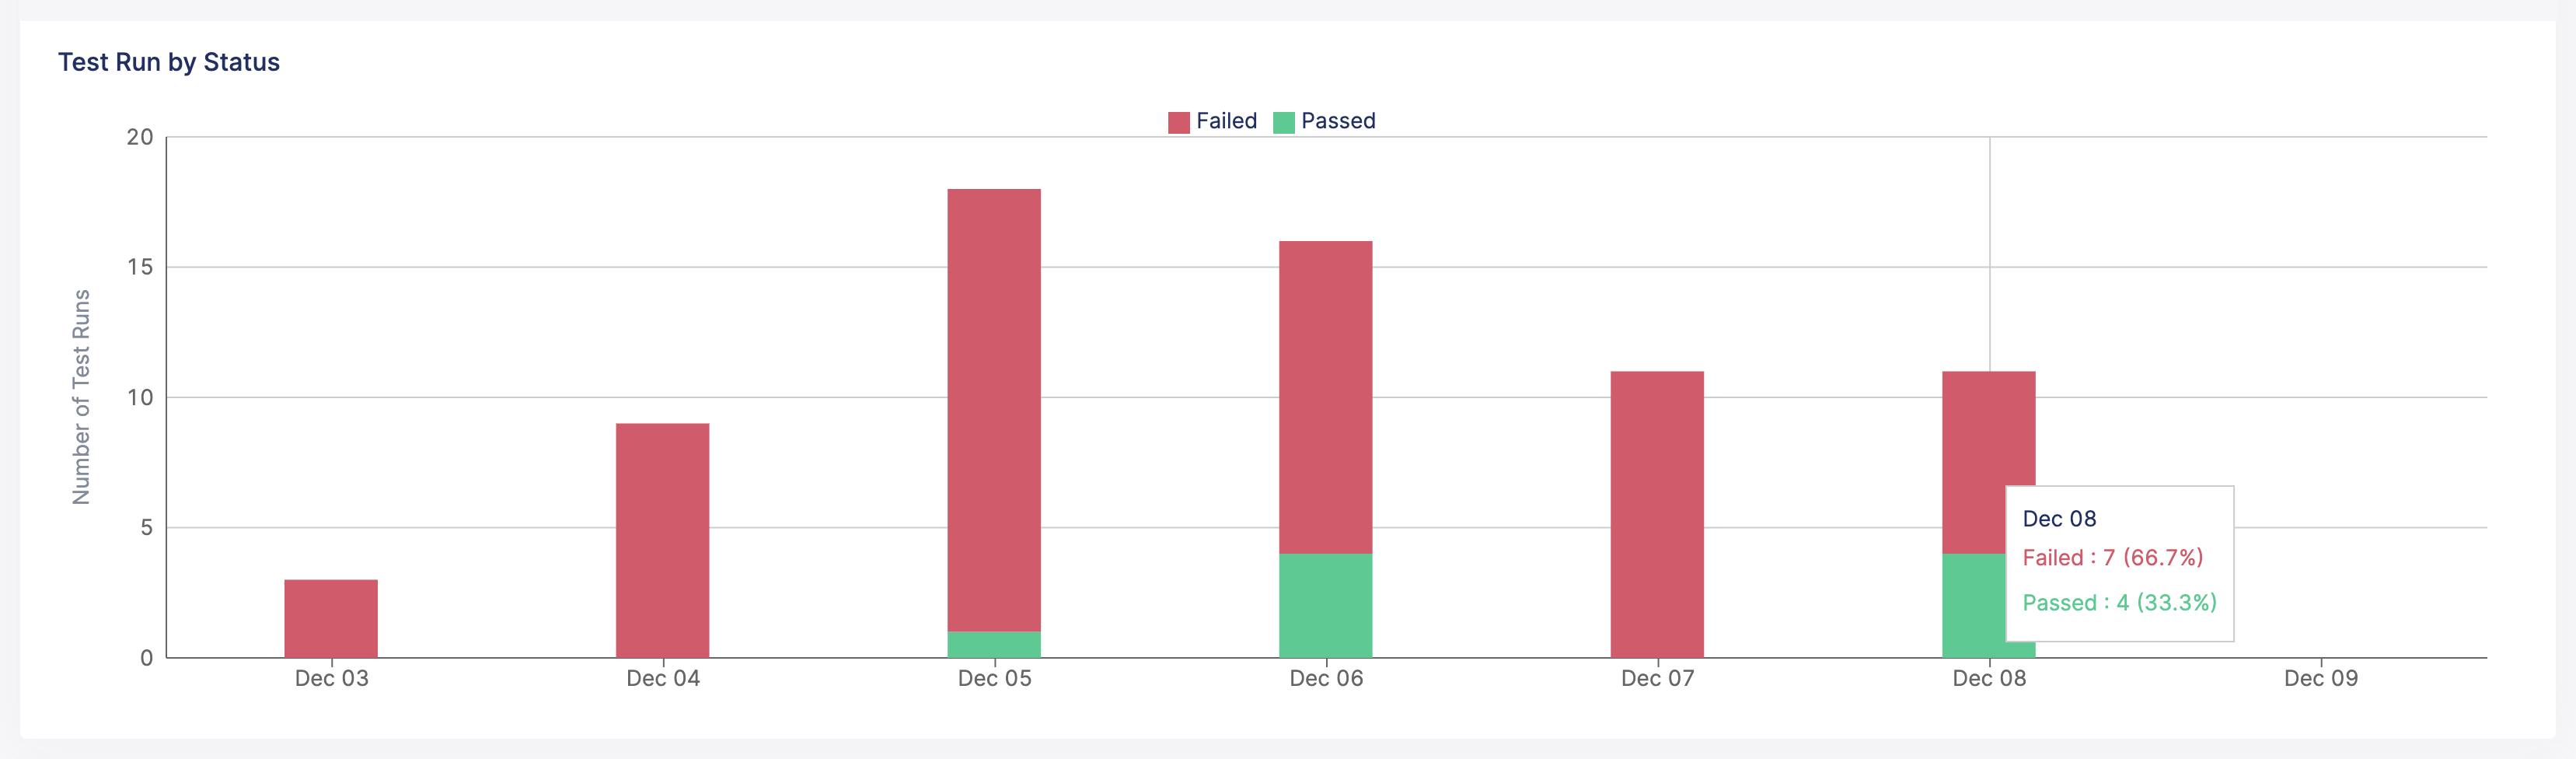Click the Test Run by Status title
This screenshot has height=759, width=2576.
pos(169,62)
